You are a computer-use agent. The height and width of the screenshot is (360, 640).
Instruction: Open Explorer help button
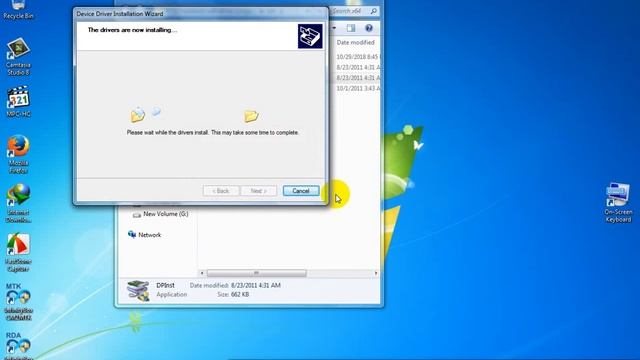click(x=369, y=28)
